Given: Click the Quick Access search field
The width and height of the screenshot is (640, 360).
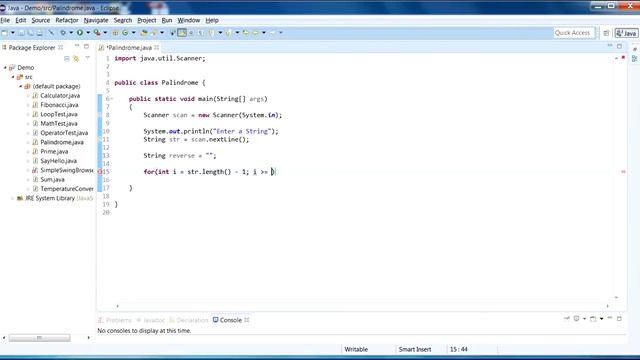Looking at the screenshot, I should [x=573, y=33].
